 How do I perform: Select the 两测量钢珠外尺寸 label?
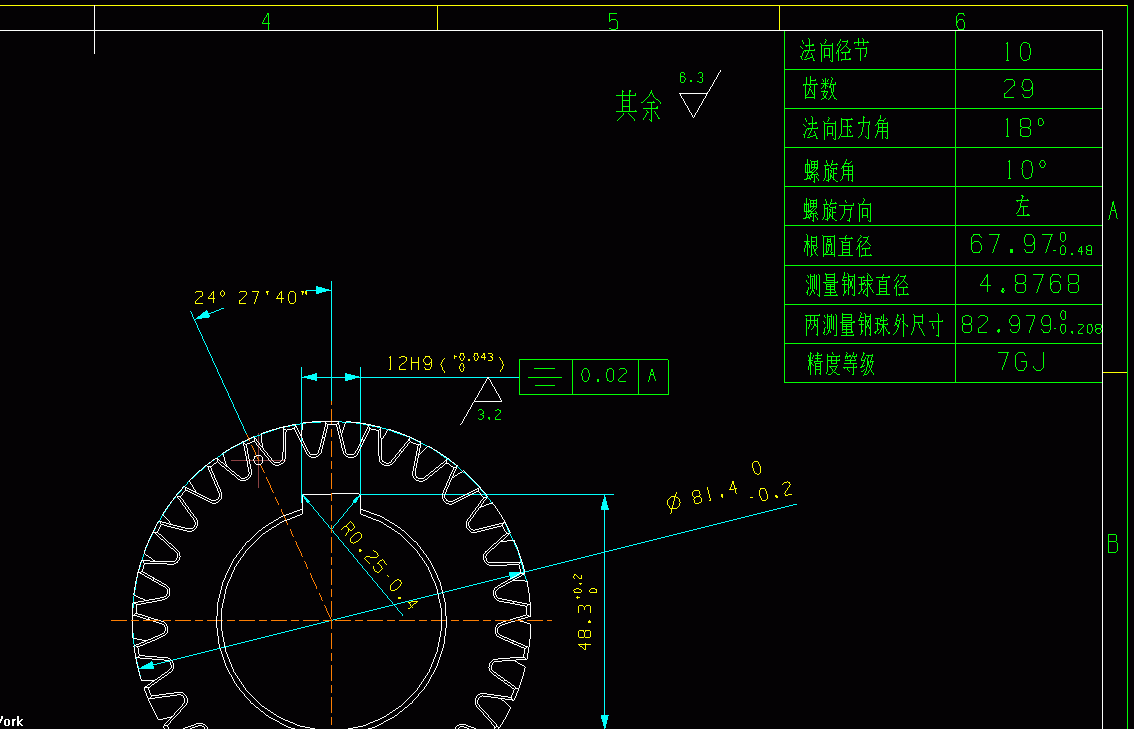[x=874, y=325]
